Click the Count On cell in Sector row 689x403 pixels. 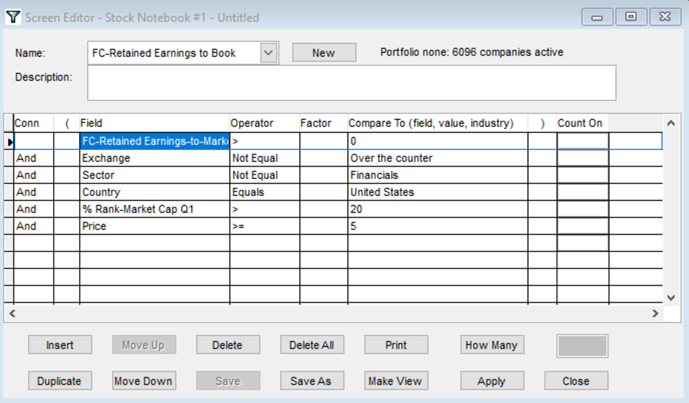tap(583, 175)
